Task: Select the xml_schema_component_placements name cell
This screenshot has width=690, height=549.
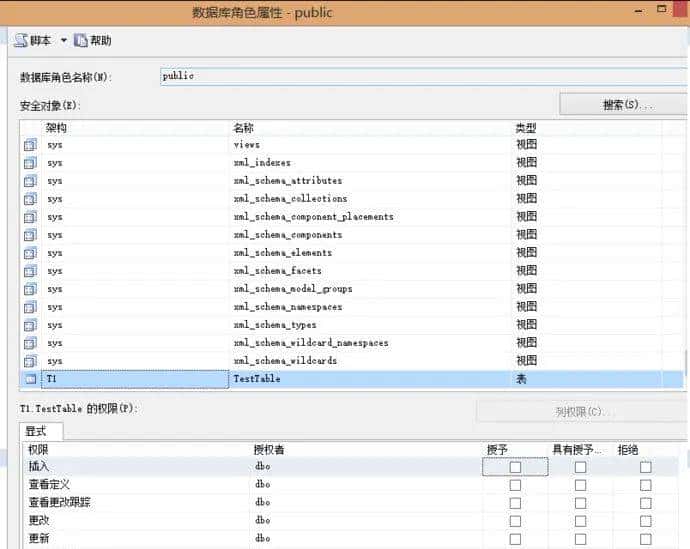Action: tap(313, 217)
